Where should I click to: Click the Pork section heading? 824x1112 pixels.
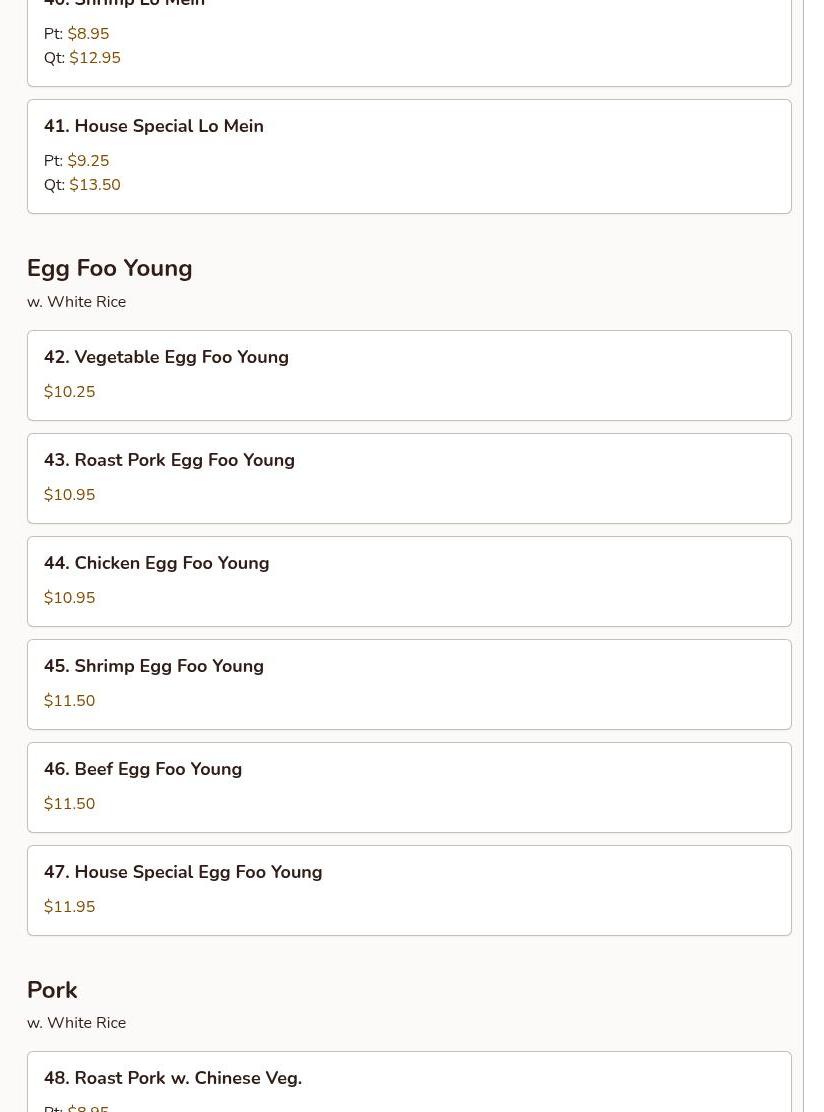click(x=52, y=990)
